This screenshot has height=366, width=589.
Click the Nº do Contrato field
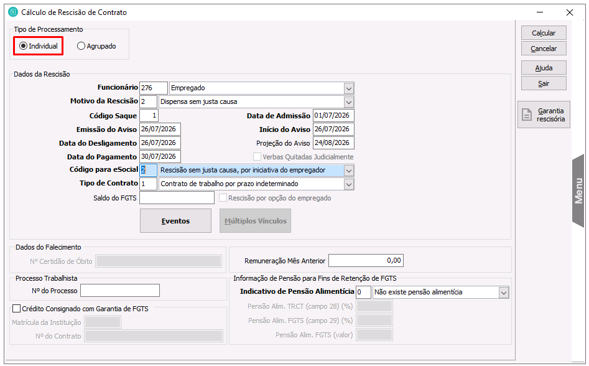tap(154, 336)
